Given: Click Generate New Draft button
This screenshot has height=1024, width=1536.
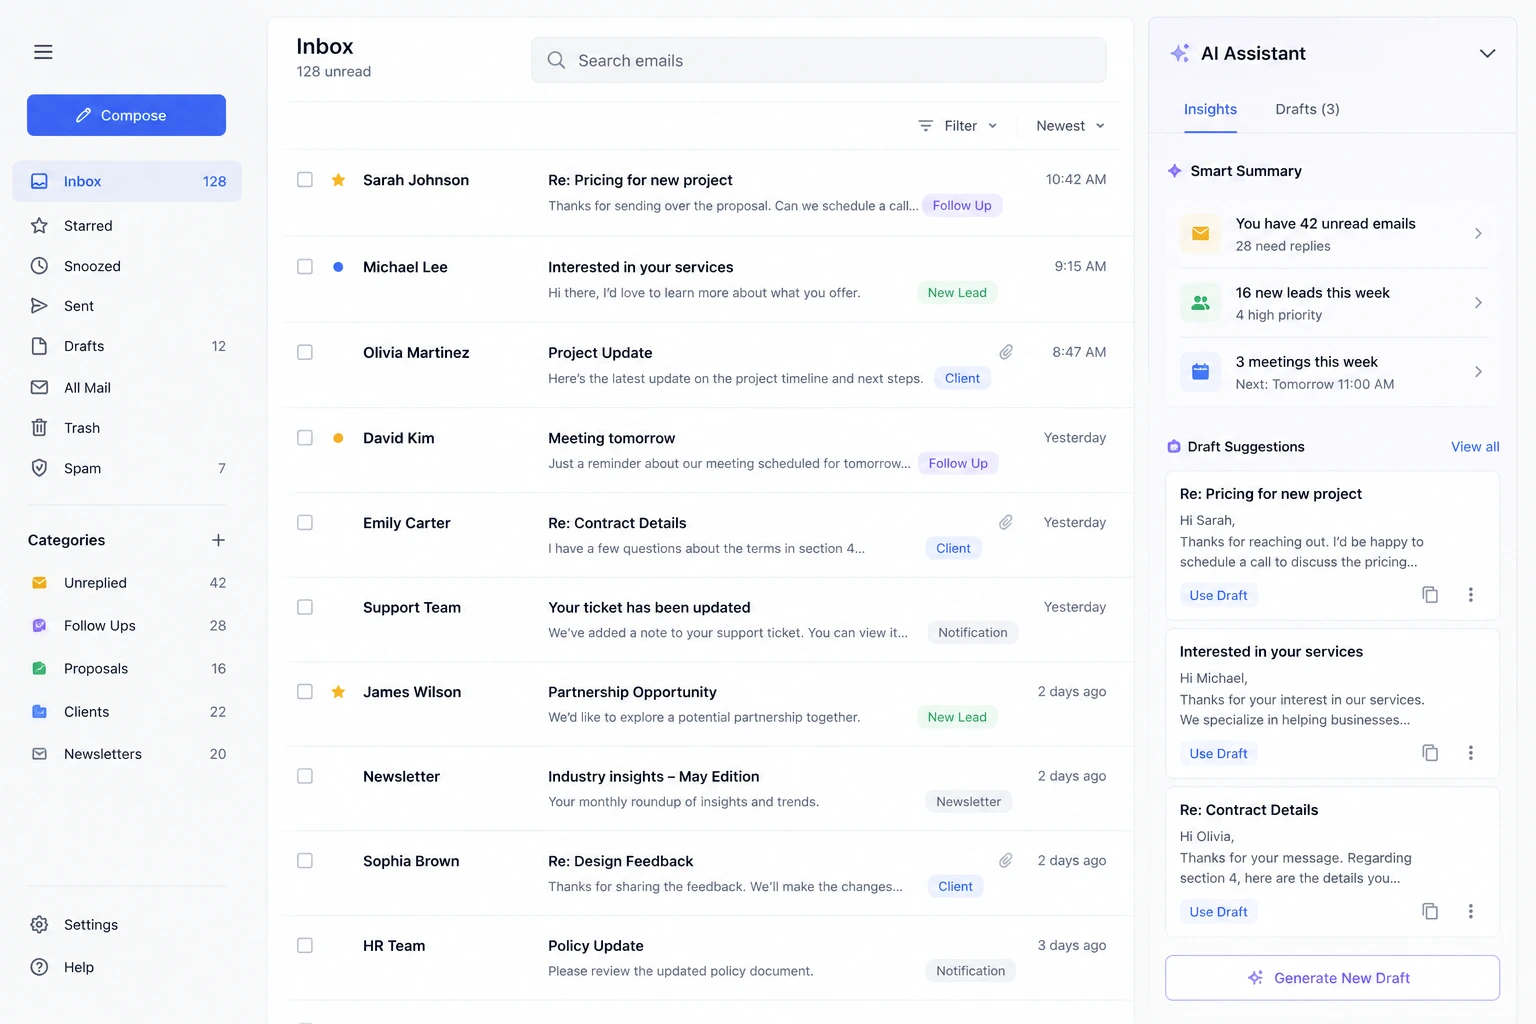Looking at the screenshot, I should (x=1332, y=978).
